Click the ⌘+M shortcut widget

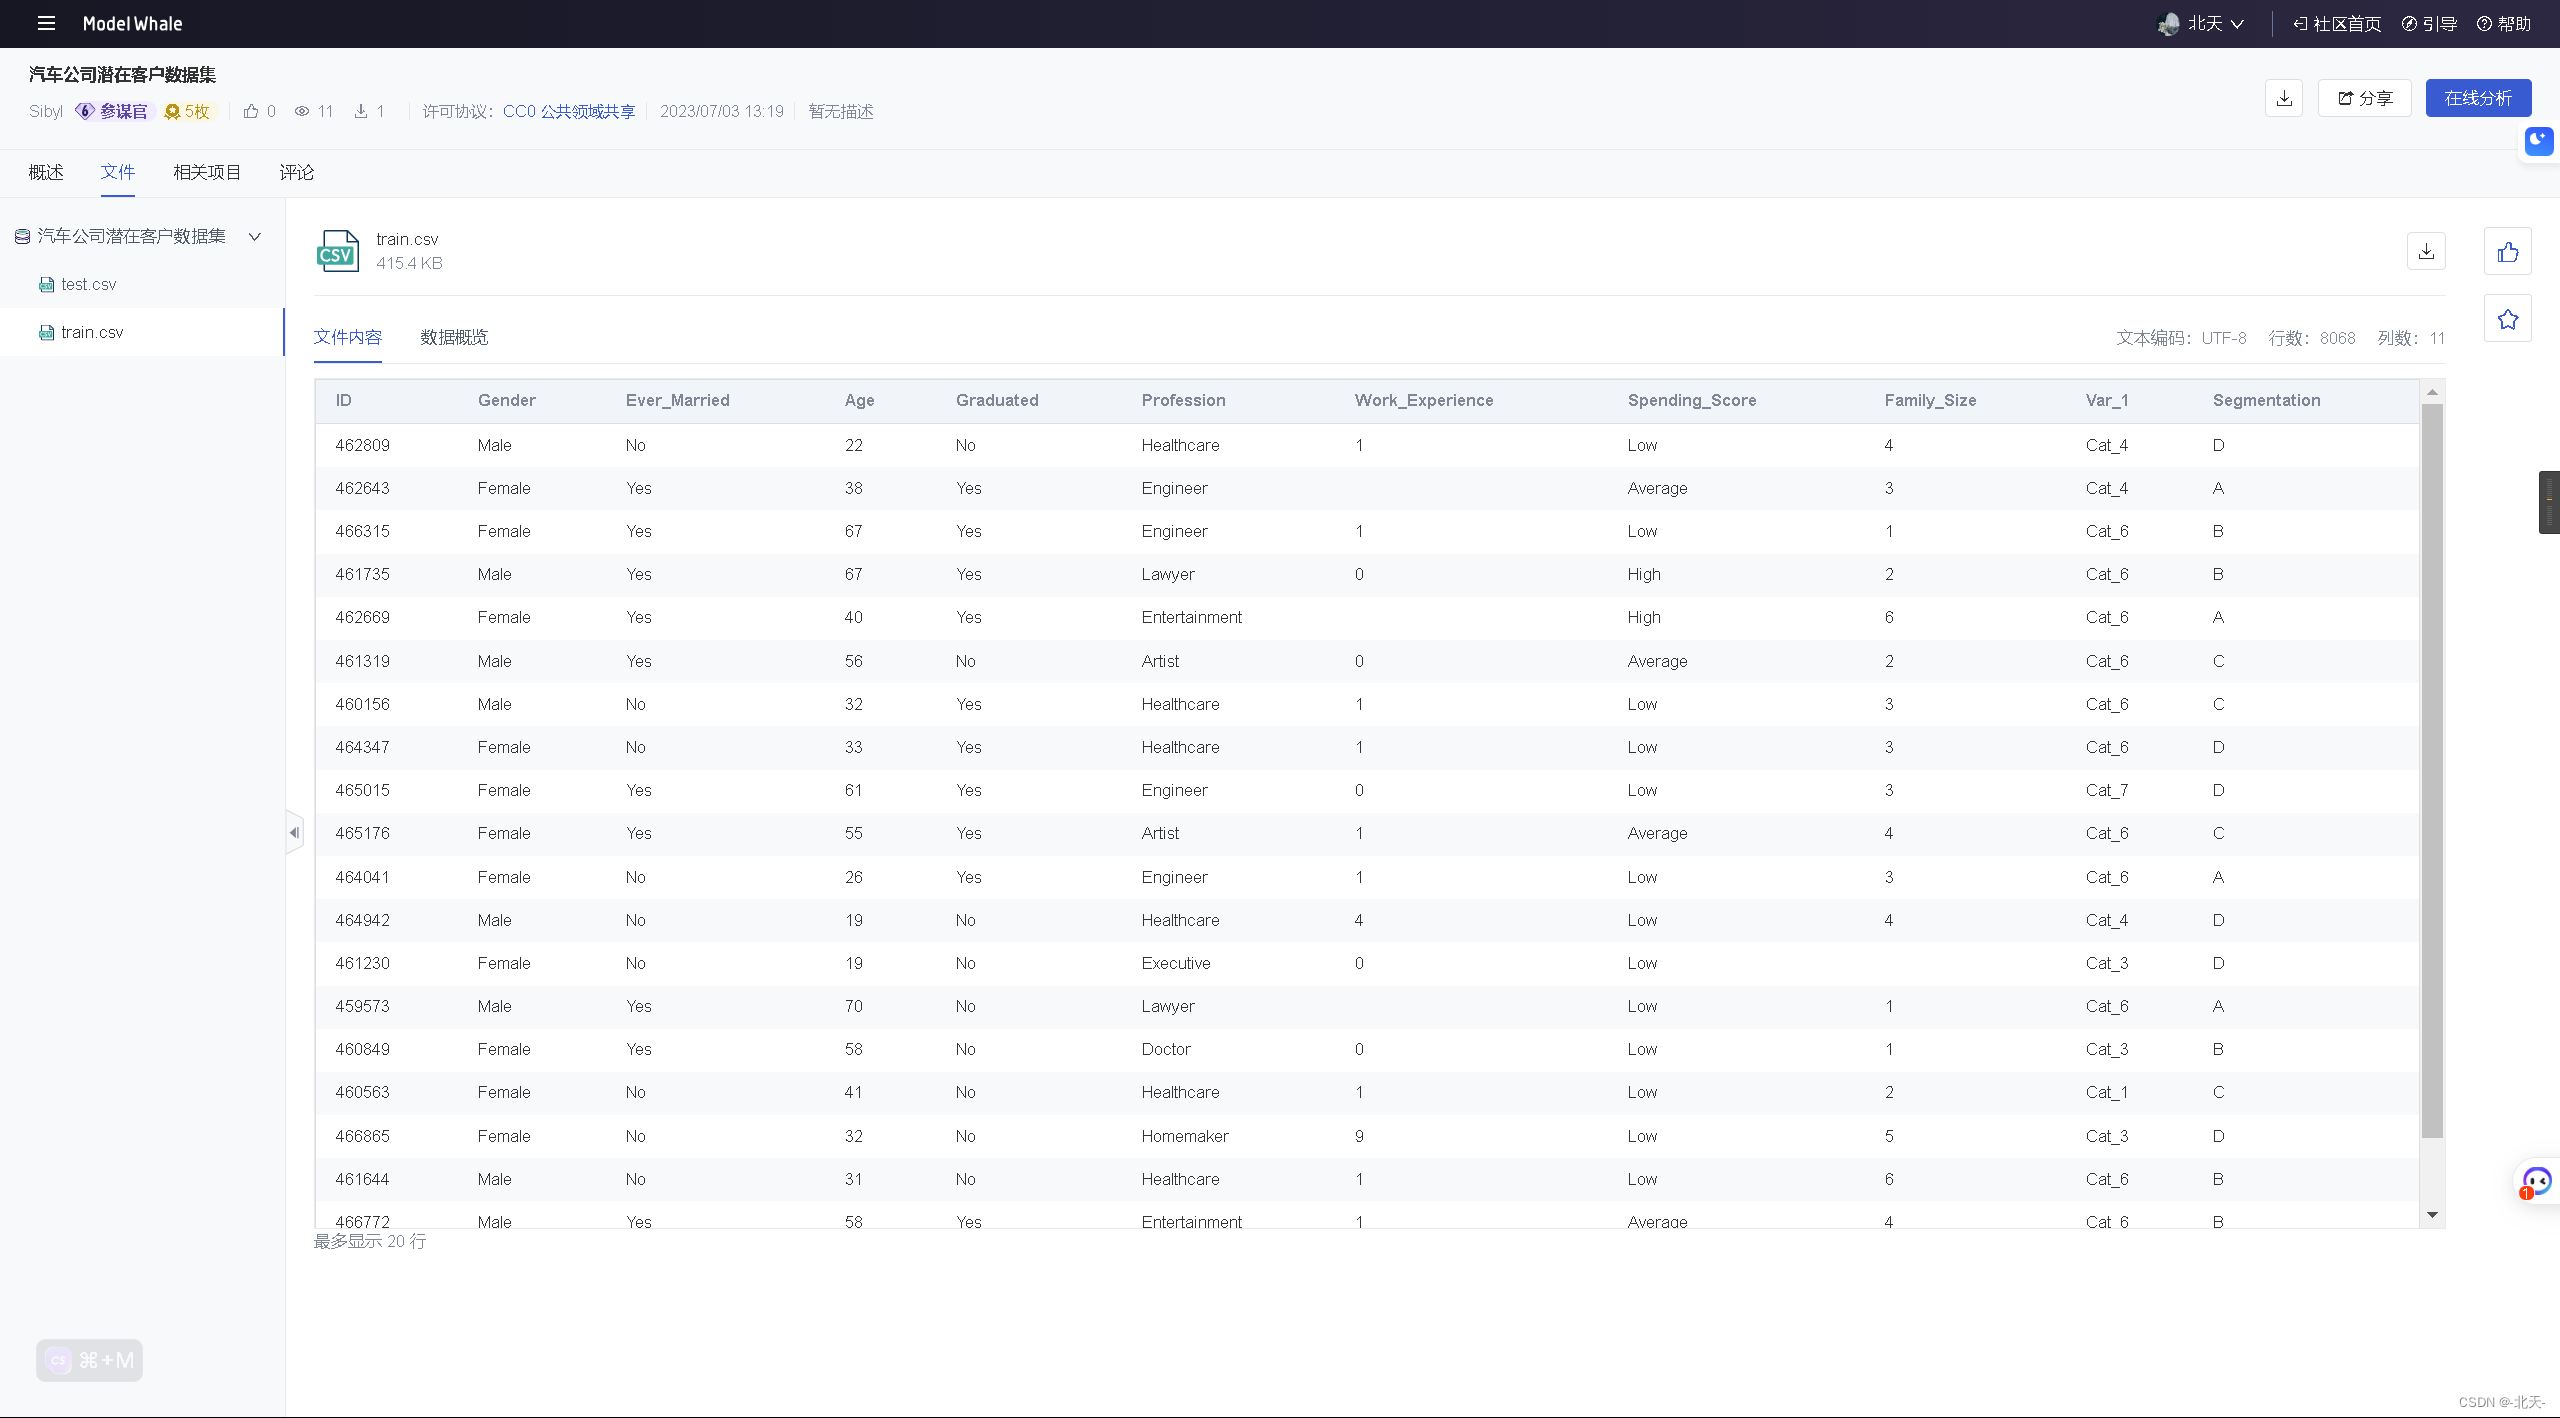(x=89, y=1360)
